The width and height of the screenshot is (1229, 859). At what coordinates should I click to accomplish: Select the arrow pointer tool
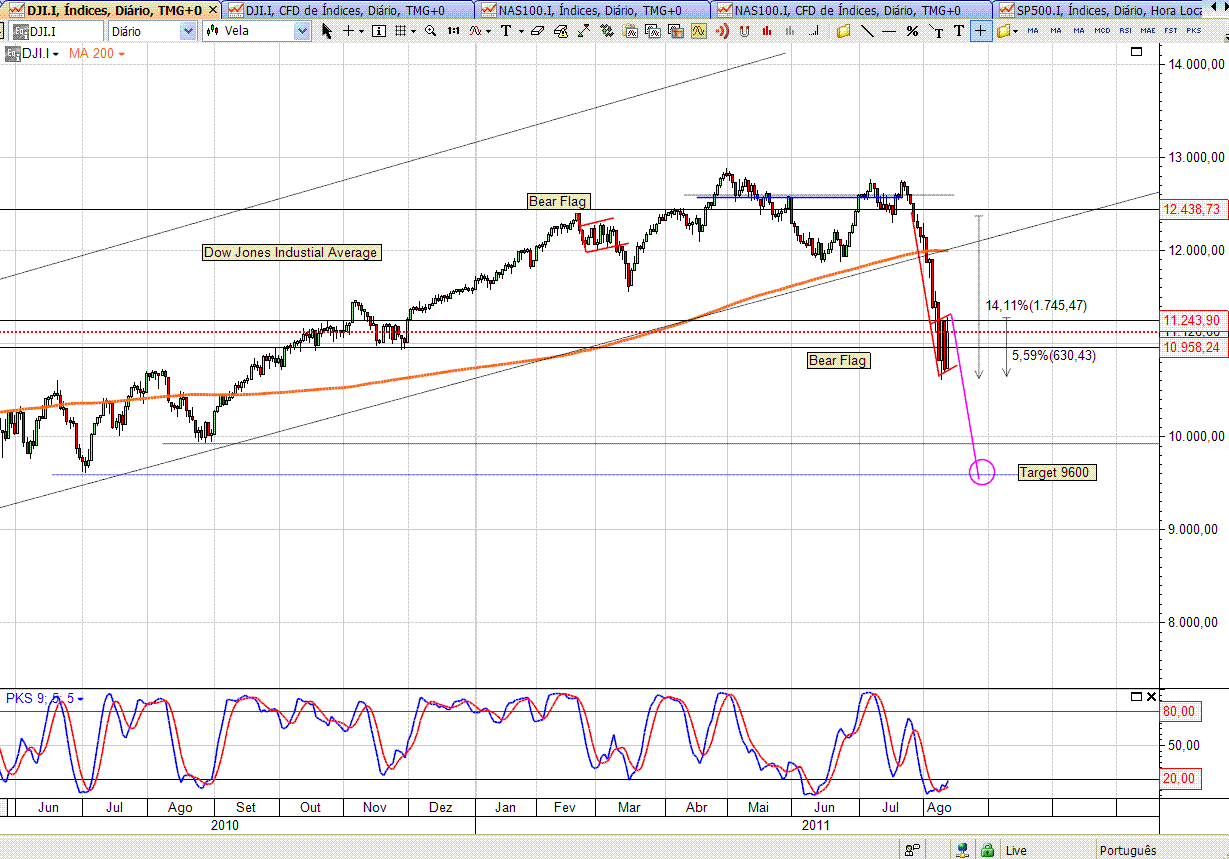327,31
